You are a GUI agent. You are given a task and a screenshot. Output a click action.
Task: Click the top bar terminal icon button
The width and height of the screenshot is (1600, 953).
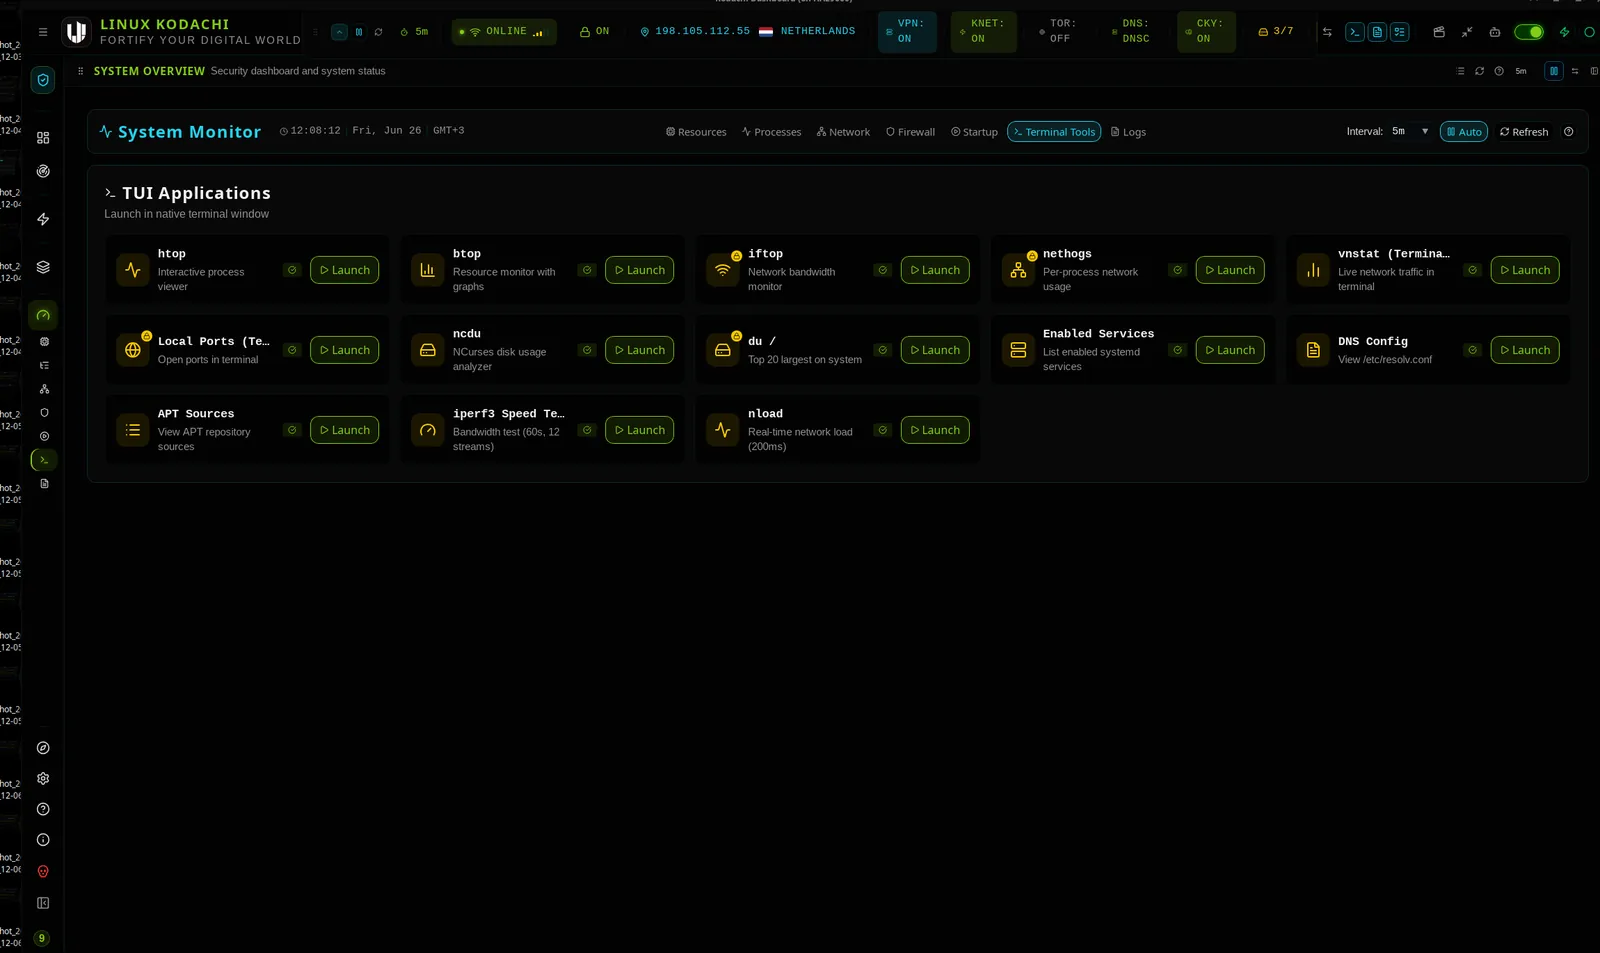click(x=1355, y=32)
